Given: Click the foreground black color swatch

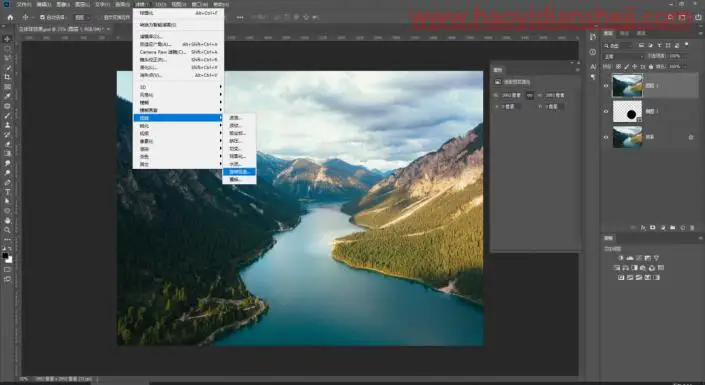Looking at the screenshot, I should 5,255.
